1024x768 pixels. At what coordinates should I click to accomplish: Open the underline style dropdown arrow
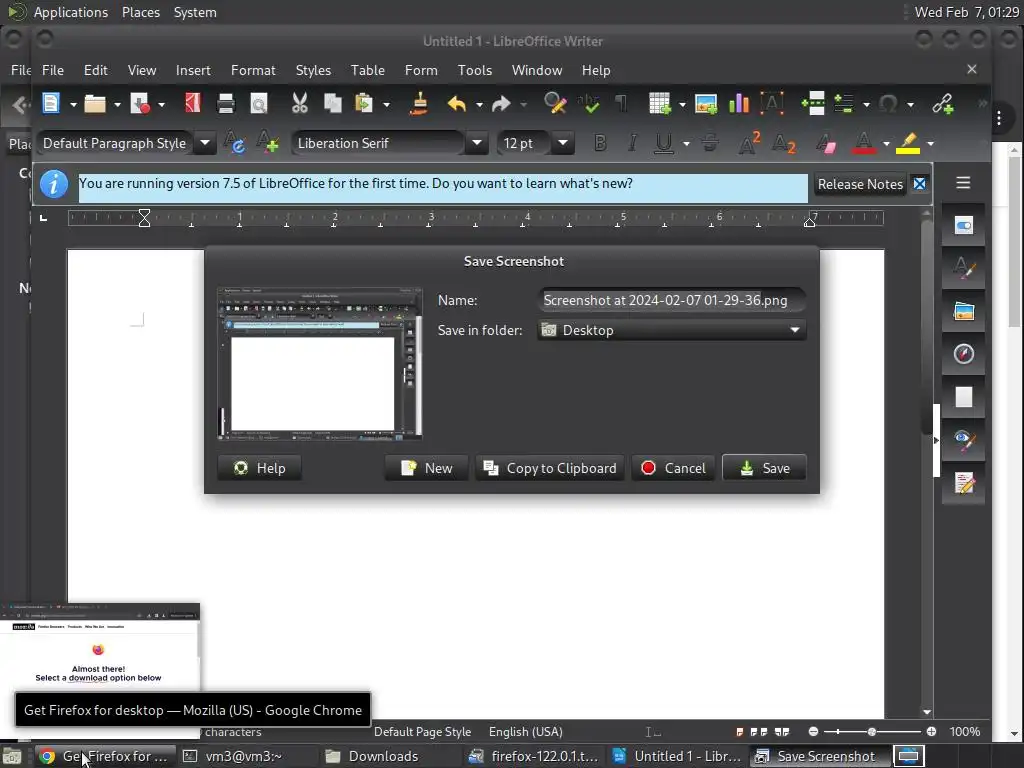tap(686, 144)
